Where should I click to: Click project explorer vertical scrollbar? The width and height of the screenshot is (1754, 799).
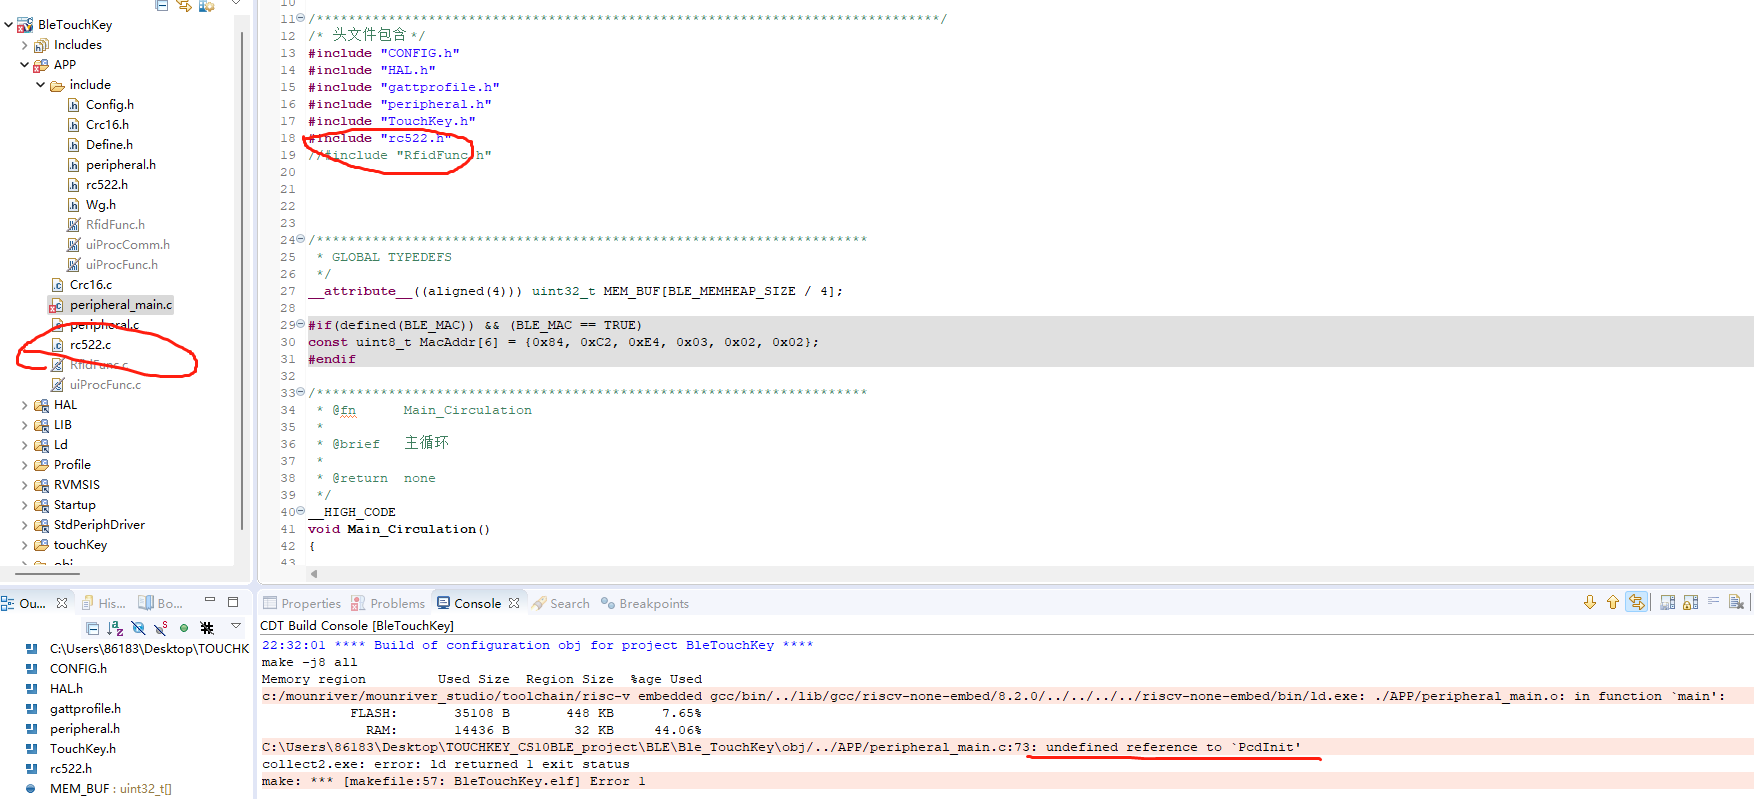click(242, 280)
